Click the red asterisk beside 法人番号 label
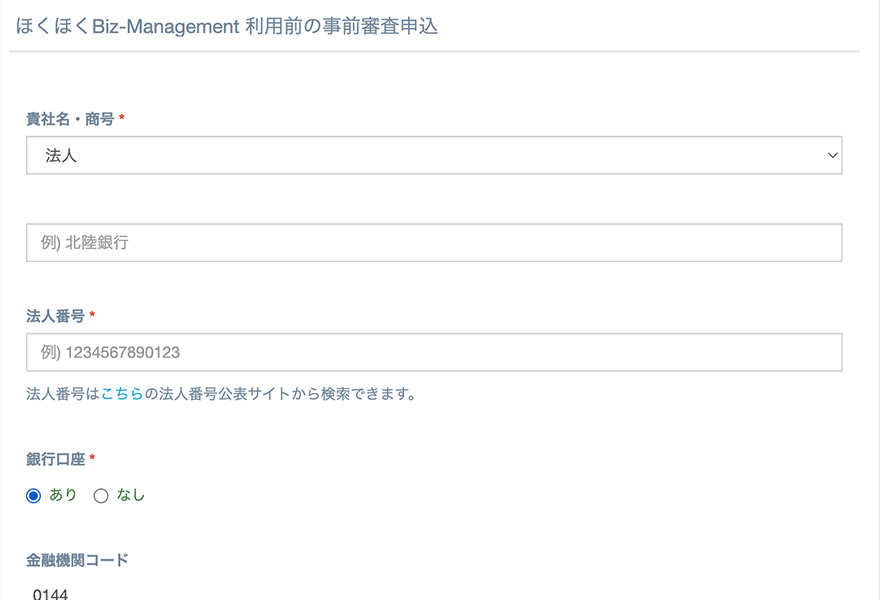The image size is (880, 600). click(93, 315)
